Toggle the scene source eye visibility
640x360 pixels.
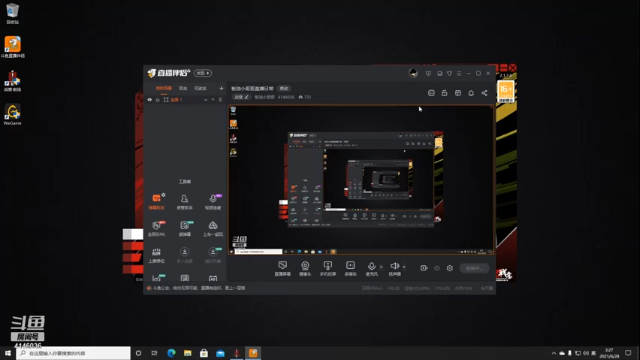tap(150, 100)
